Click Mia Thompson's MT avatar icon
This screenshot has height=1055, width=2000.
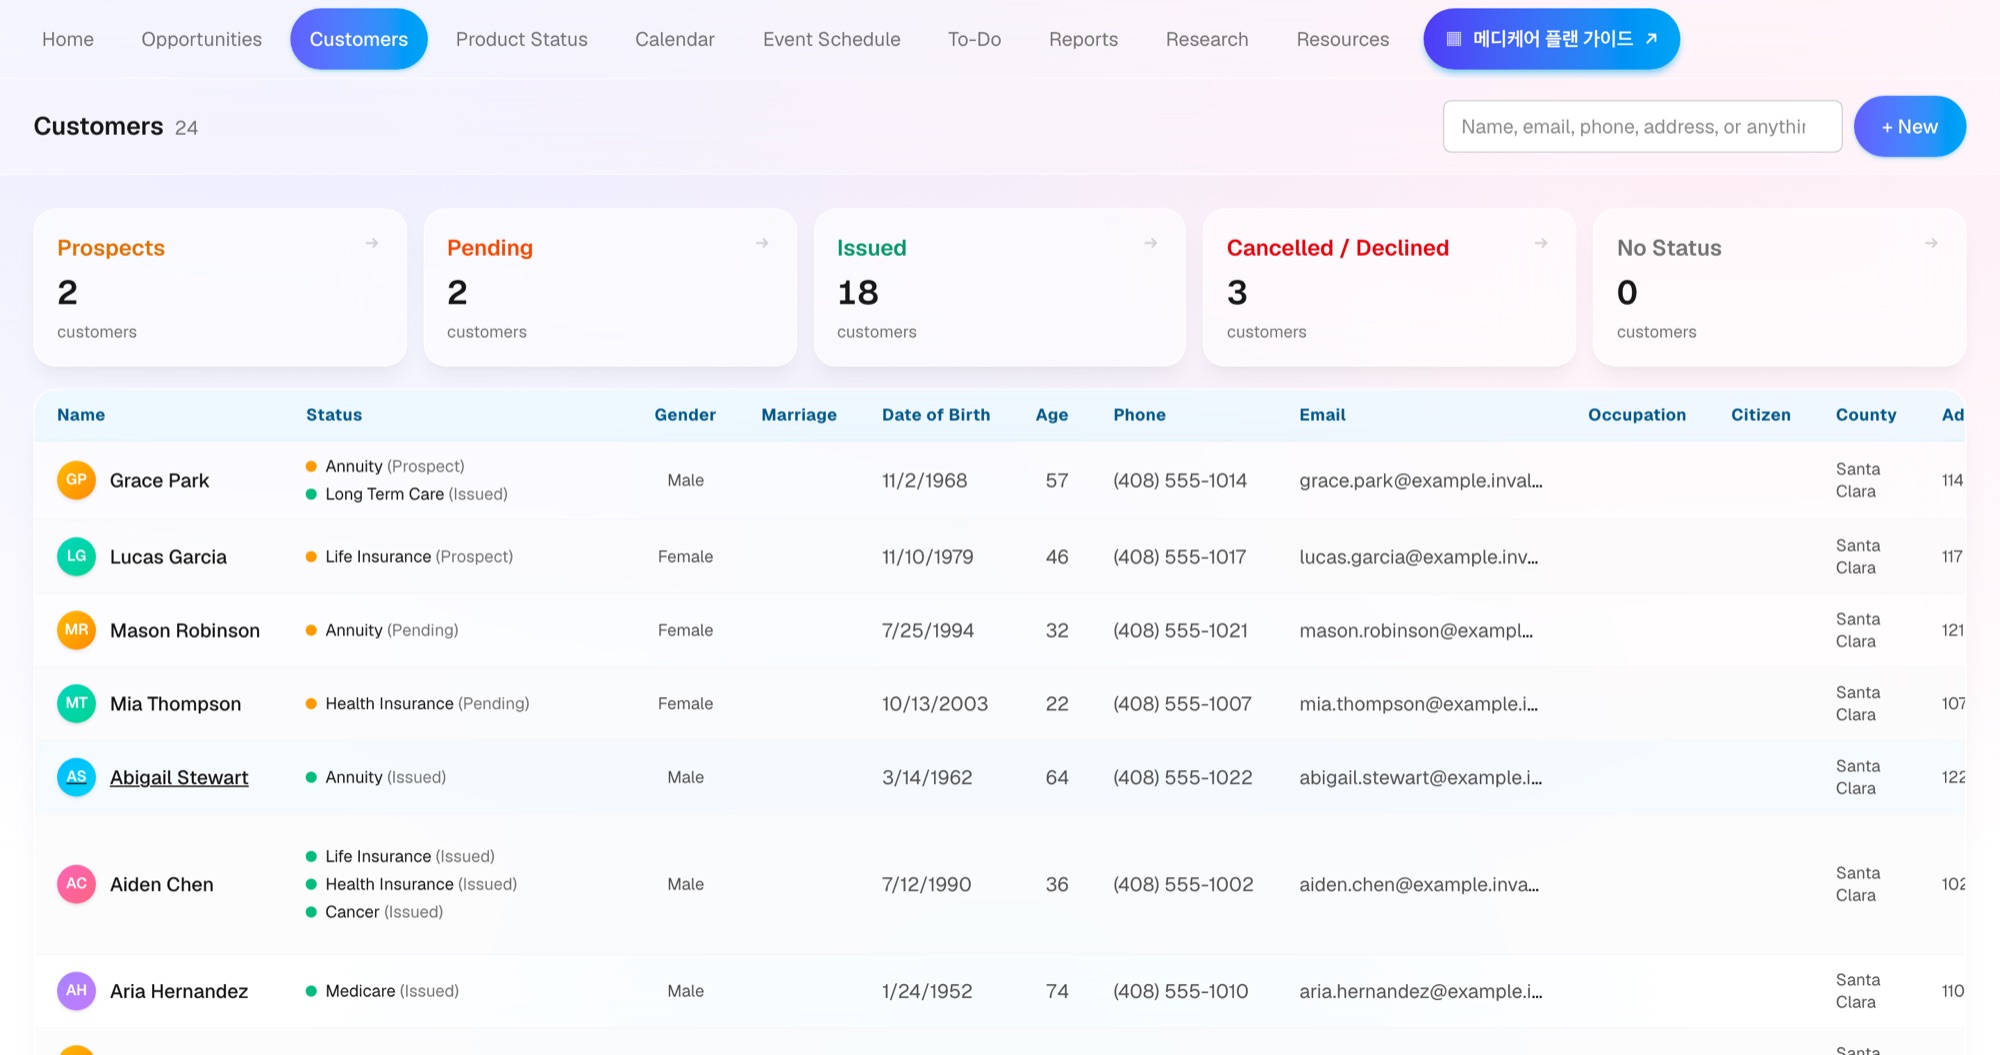click(76, 703)
